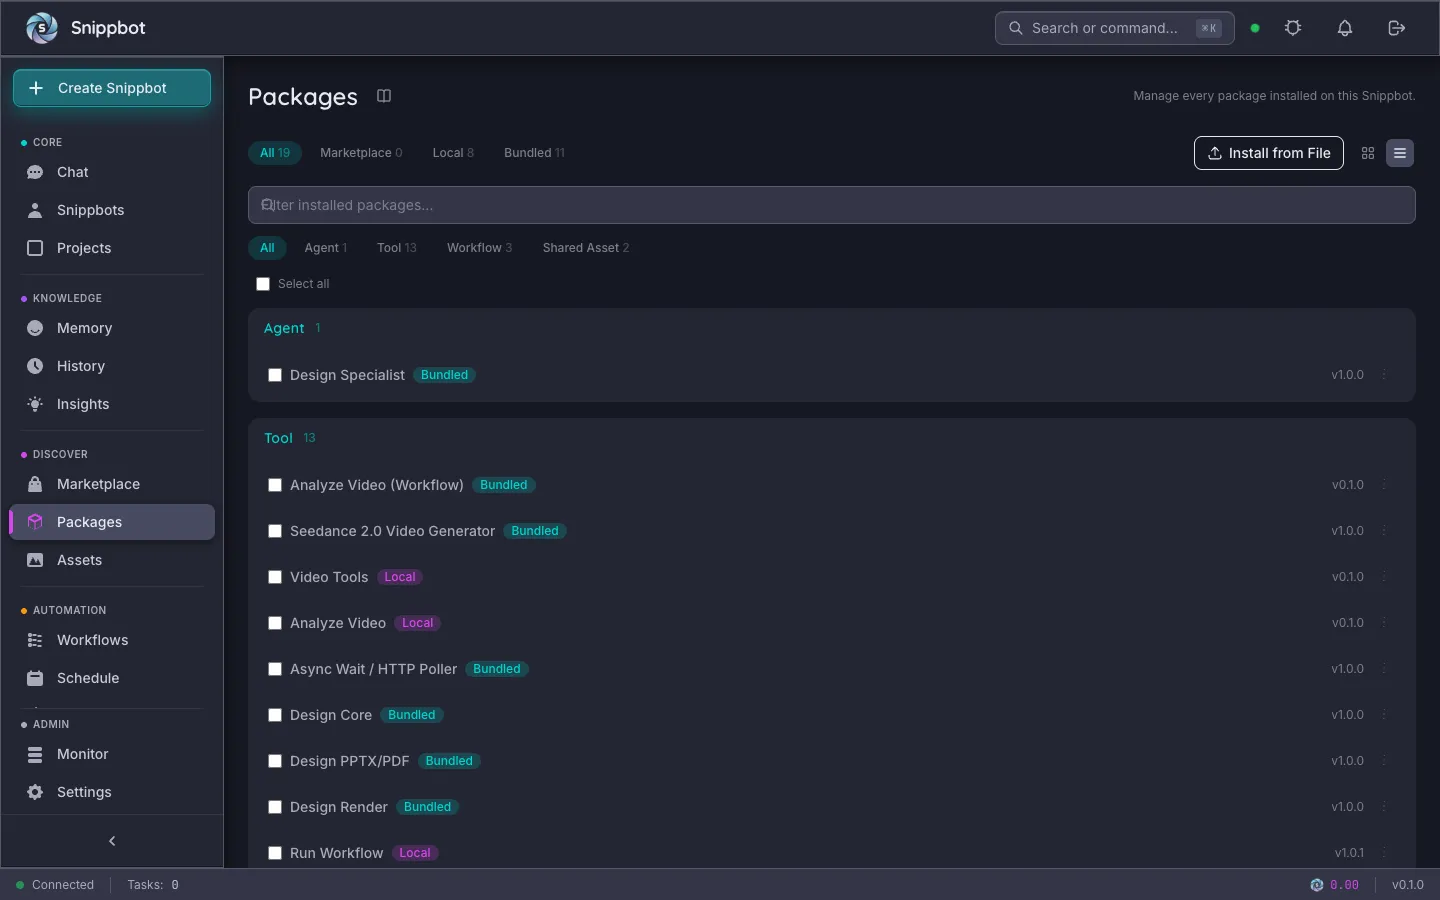
Task: Check the Seedance 2.0 Video Generator package
Action: (x=275, y=531)
